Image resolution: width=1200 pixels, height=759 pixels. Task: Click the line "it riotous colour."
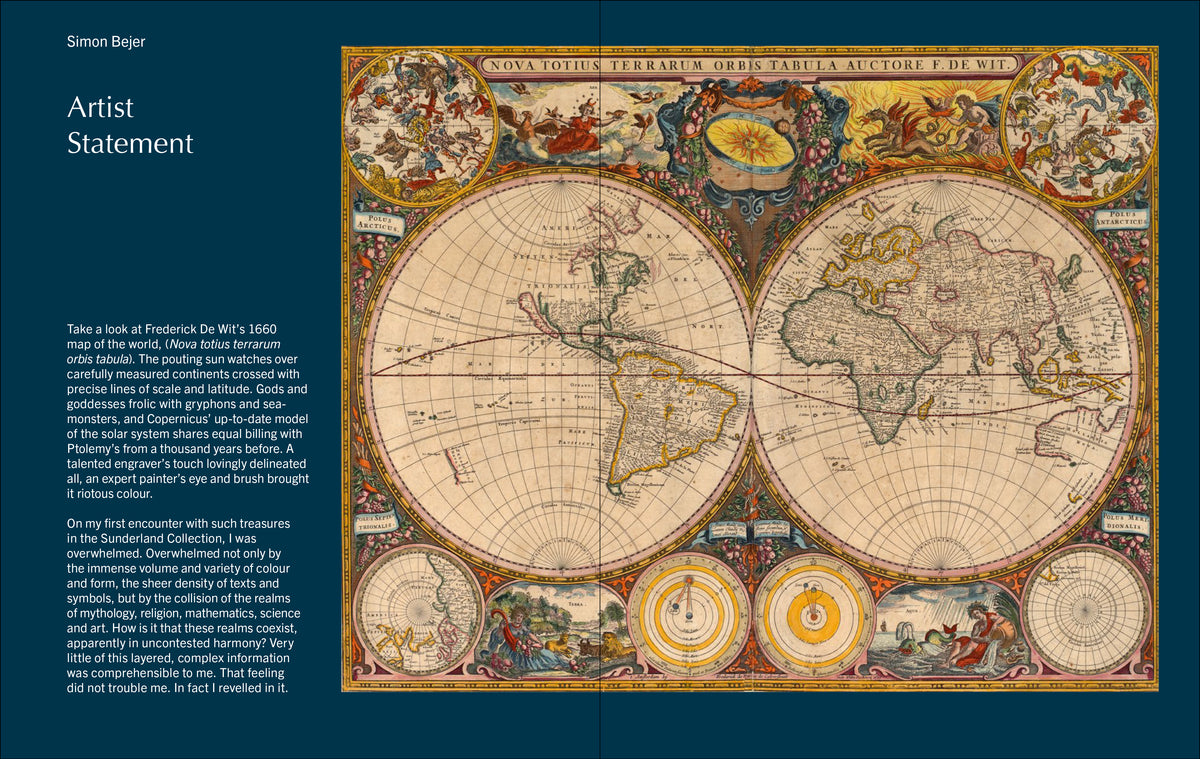110,494
